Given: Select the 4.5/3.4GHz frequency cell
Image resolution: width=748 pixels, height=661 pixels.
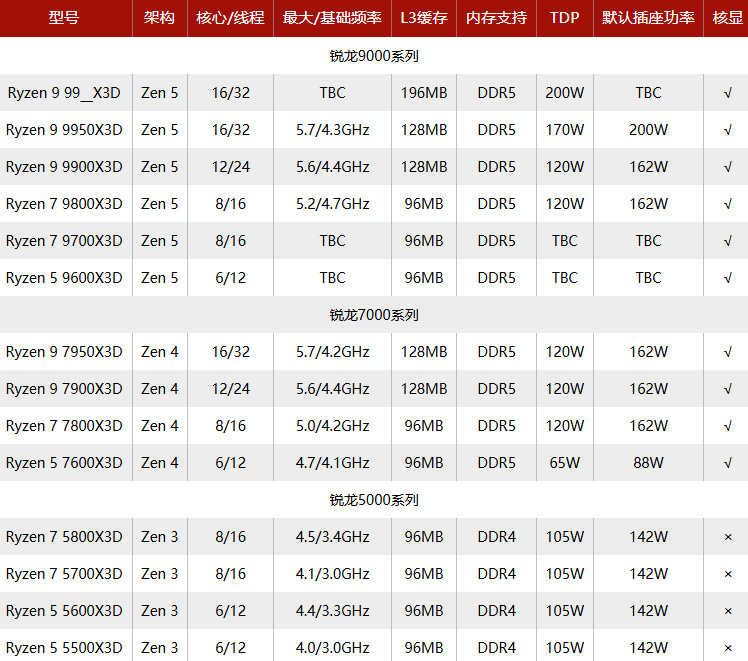Looking at the screenshot, I should (x=332, y=537).
